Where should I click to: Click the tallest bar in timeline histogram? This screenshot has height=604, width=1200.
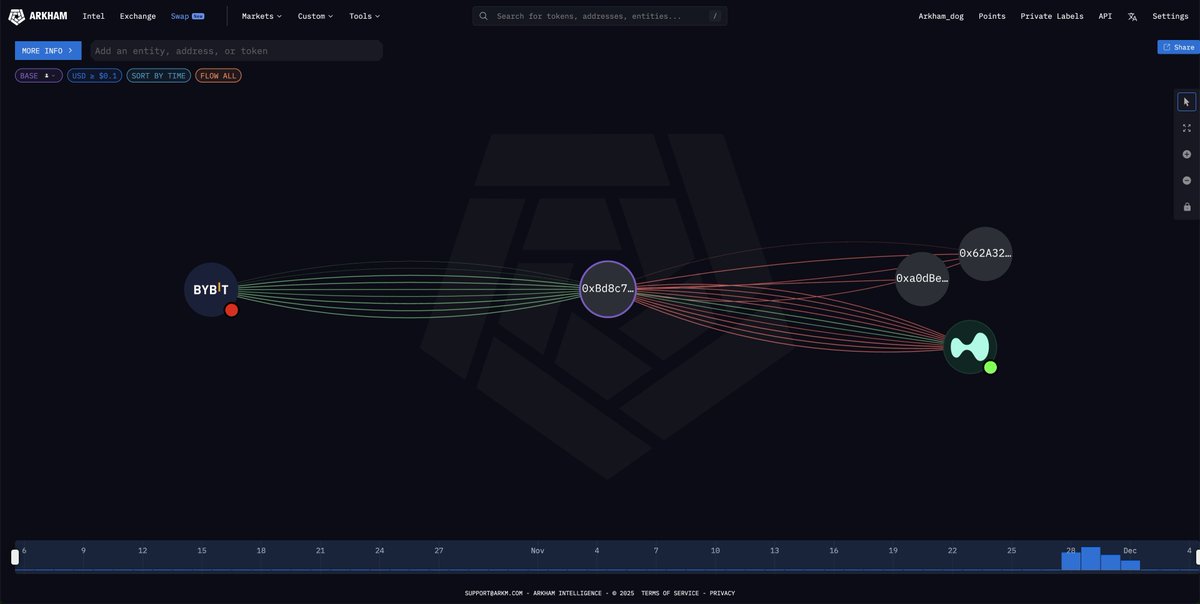[x=1090, y=559]
